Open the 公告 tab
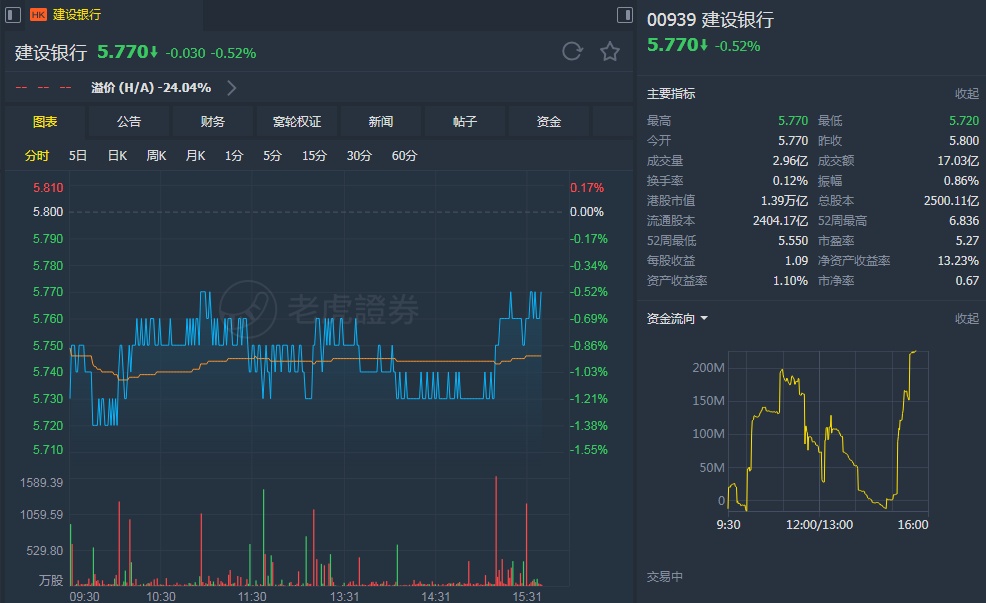 tap(129, 121)
